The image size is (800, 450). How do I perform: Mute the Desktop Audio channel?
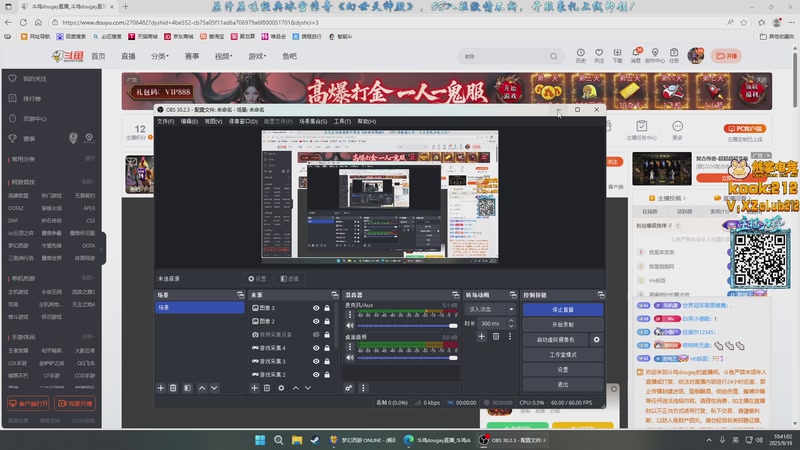tap(350, 358)
